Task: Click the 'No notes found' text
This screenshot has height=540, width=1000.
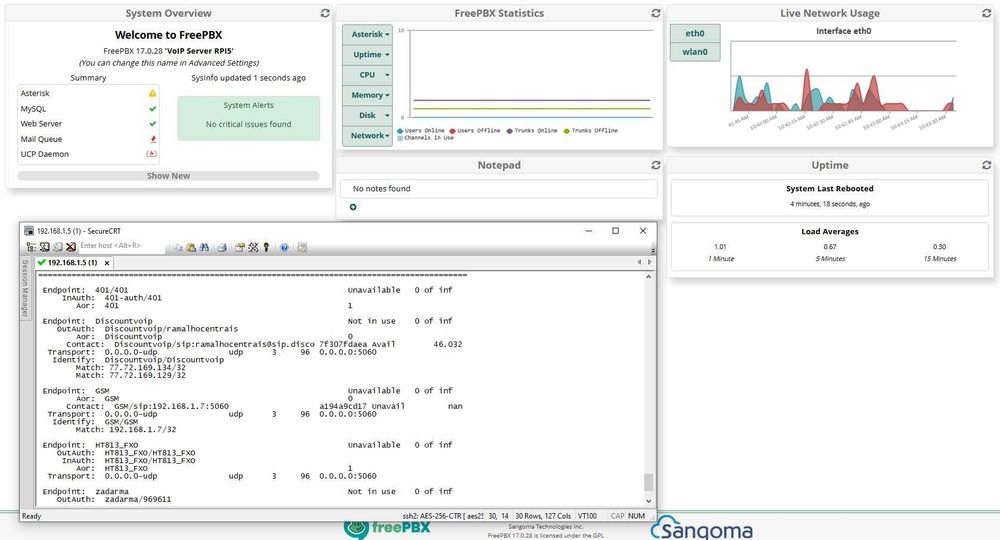Action: tap(381, 189)
